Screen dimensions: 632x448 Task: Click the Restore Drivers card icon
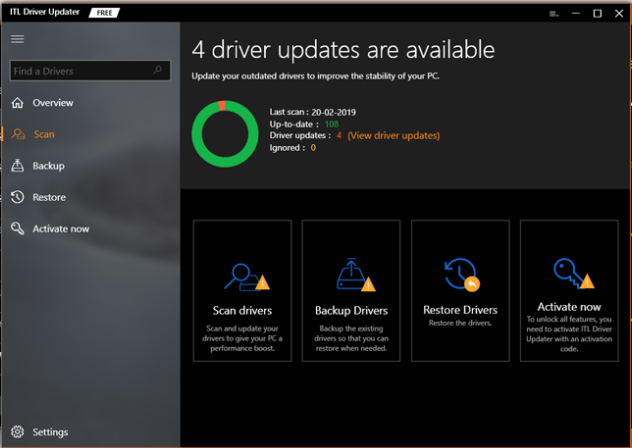[x=462, y=274]
